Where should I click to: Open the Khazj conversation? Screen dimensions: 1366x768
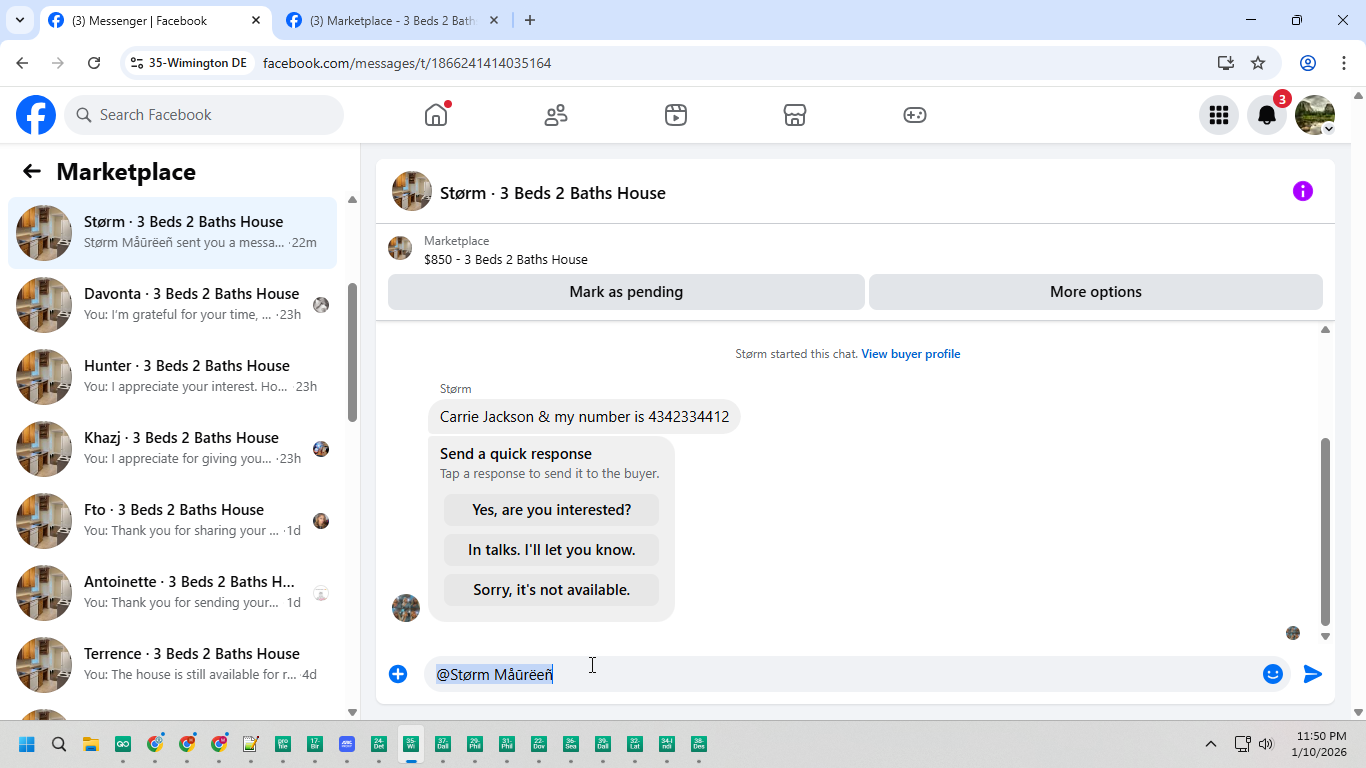click(x=173, y=449)
